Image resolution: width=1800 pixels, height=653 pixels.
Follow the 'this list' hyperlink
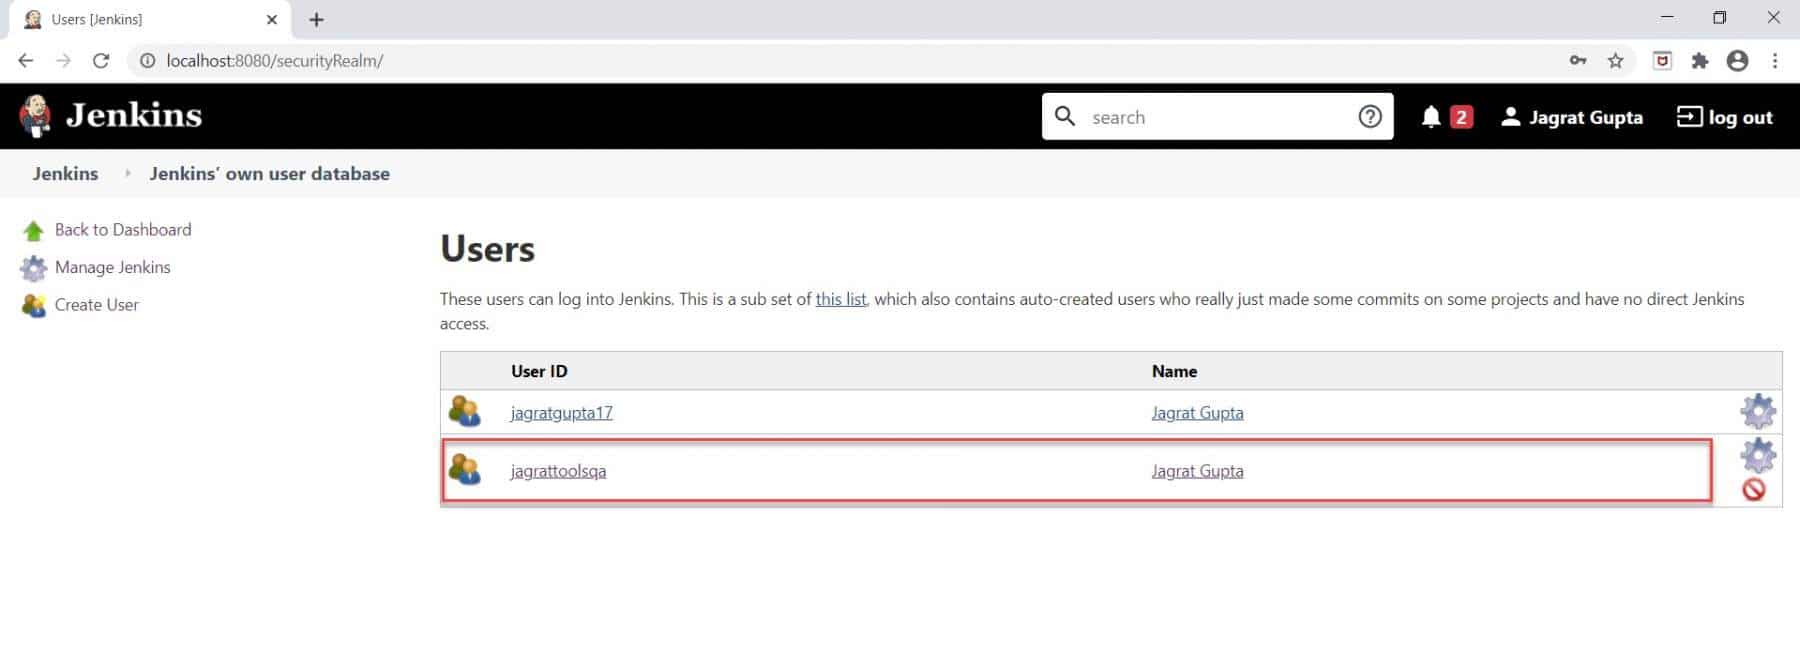(x=841, y=299)
